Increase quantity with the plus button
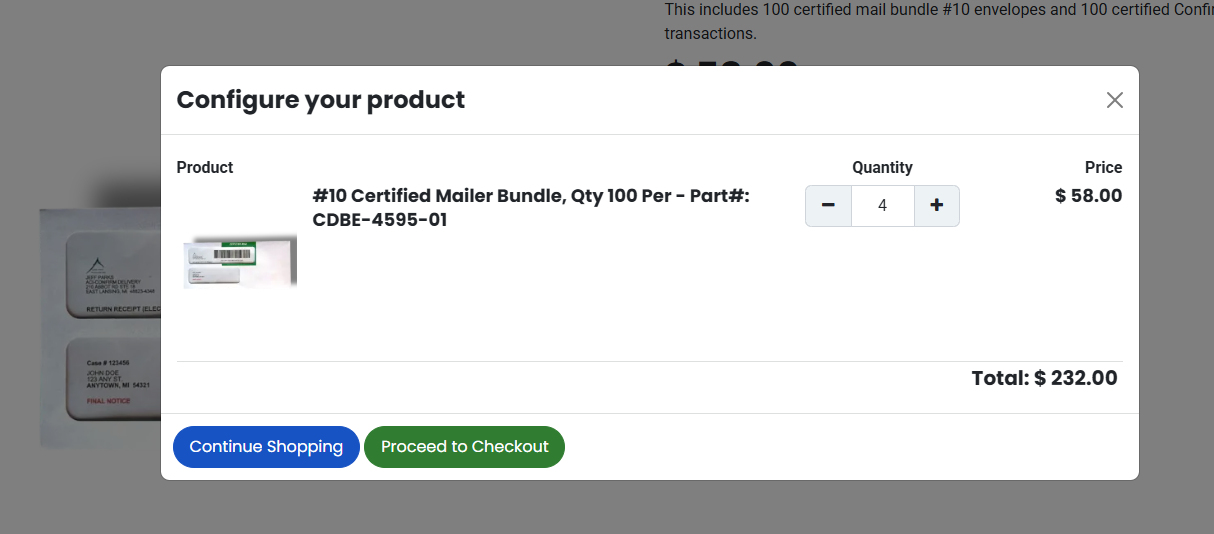Image resolution: width=1214 pixels, height=534 pixels. coord(936,206)
